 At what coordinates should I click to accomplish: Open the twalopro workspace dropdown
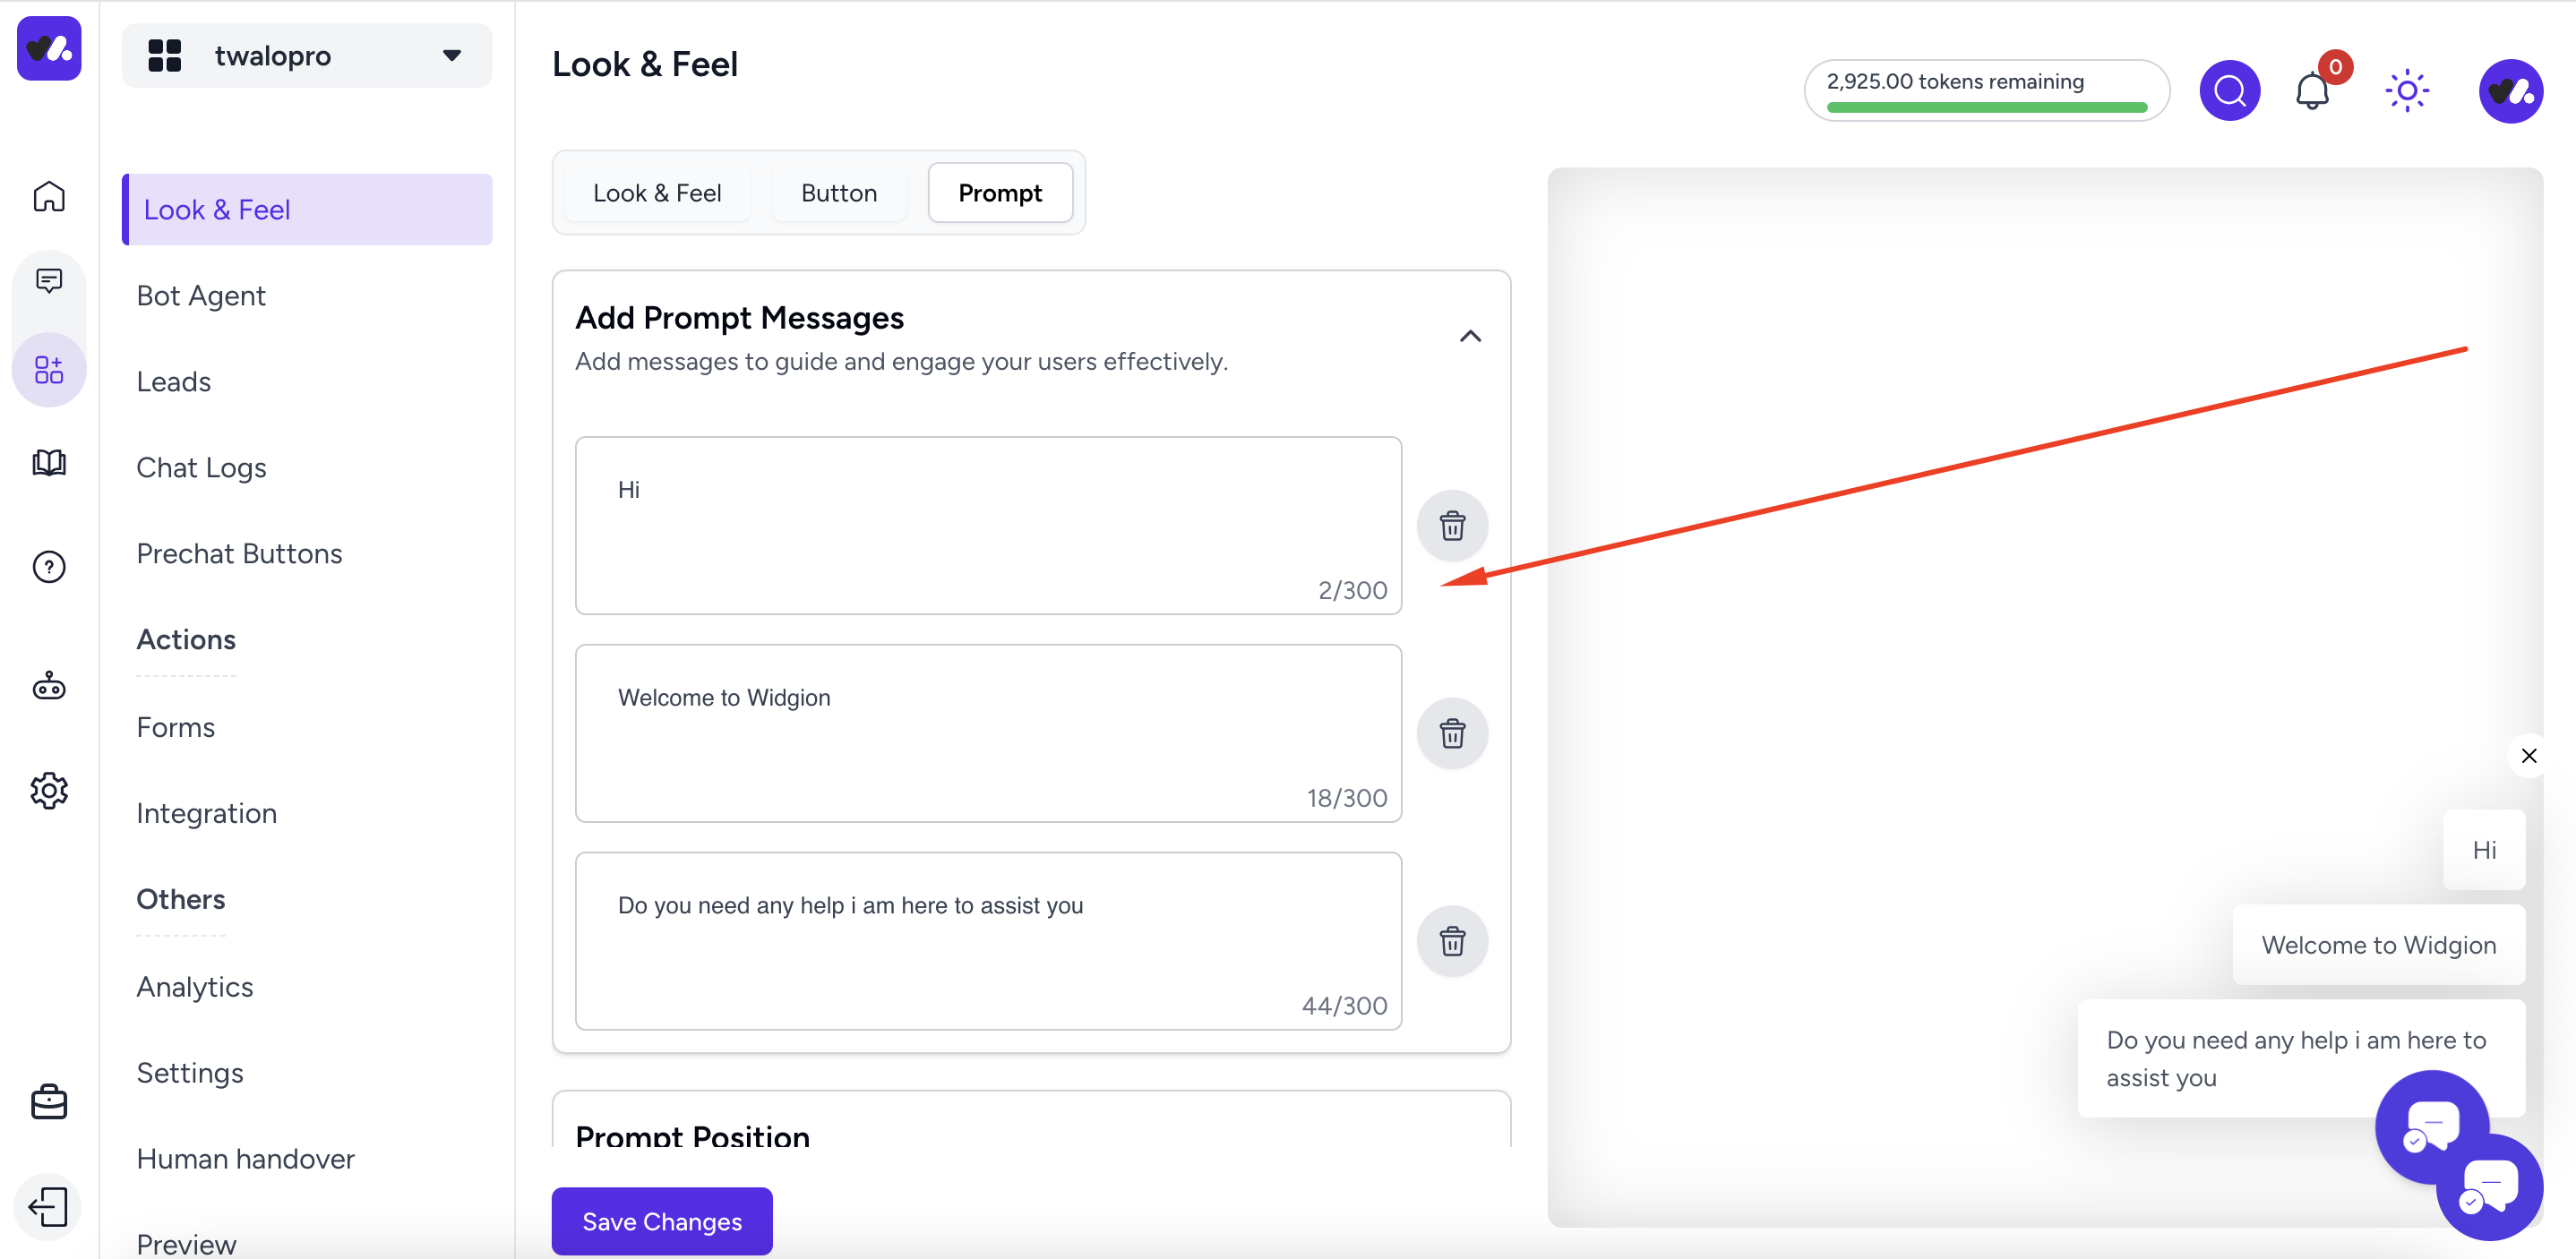click(x=306, y=56)
